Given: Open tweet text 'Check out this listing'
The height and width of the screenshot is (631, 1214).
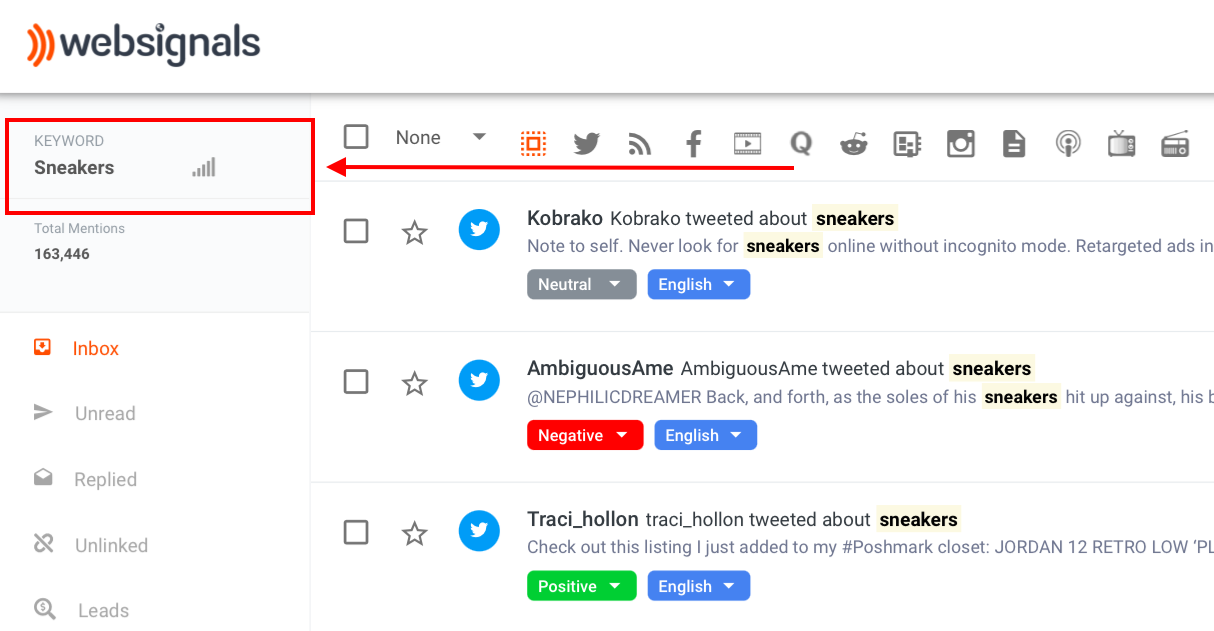Looking at the screenshot, I should click(x=870, y=547).
